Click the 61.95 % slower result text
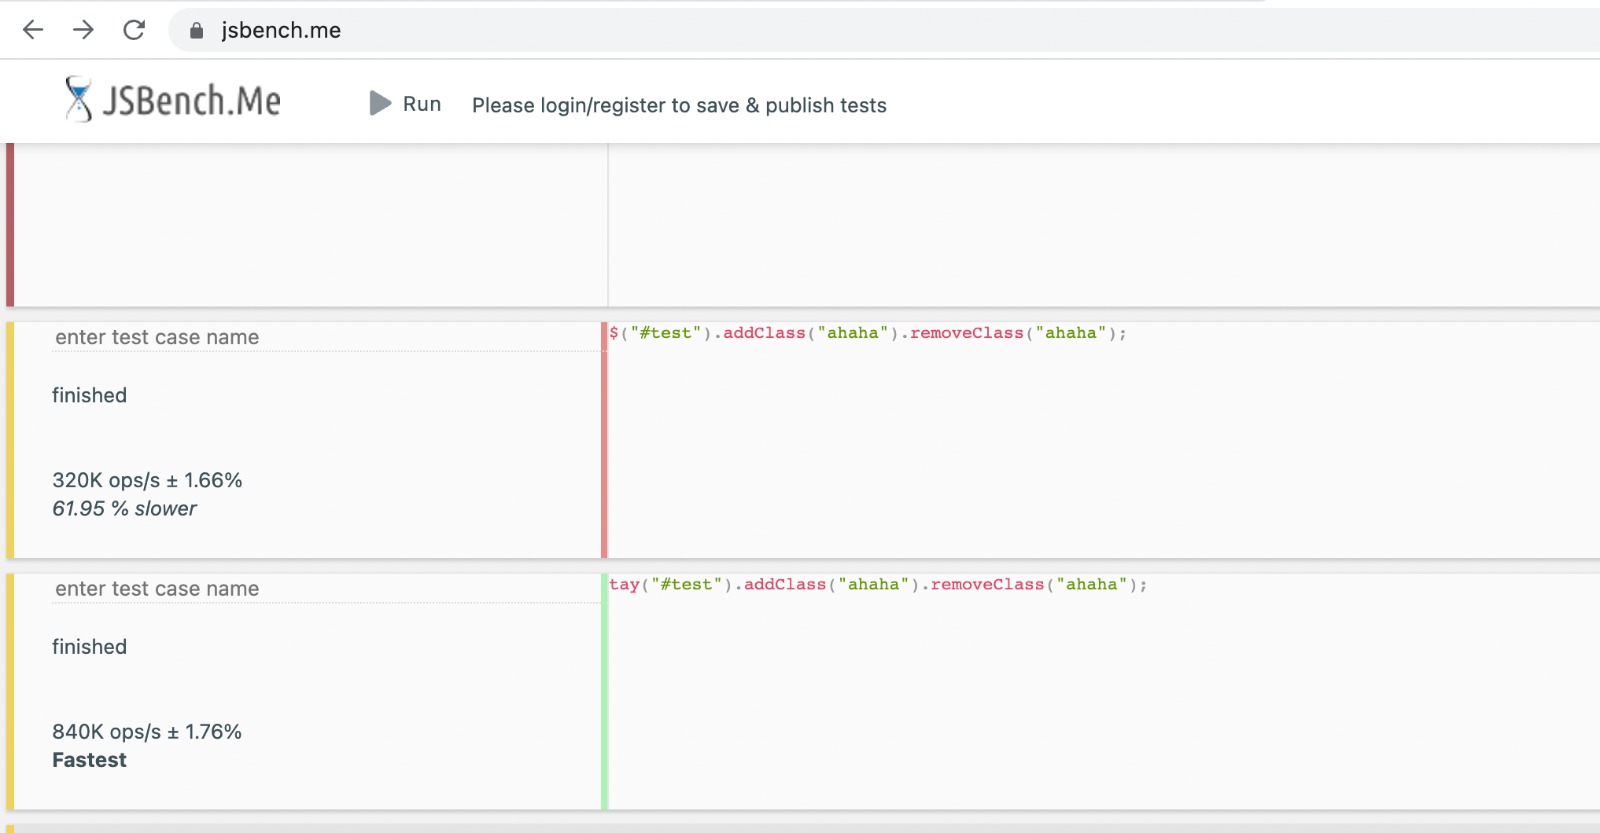Image resolution: width=1600 pixels, height=833 pixels. 124,509
